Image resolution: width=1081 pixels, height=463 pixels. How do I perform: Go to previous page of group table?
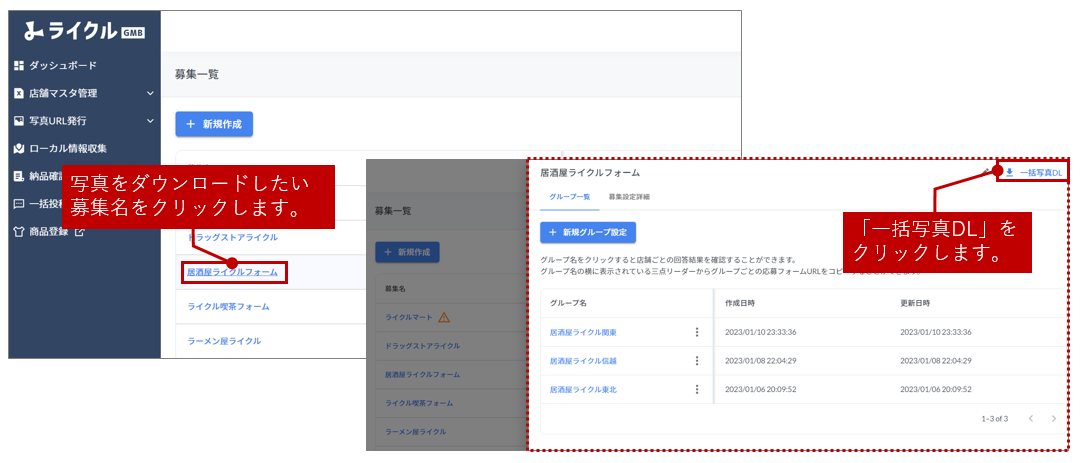click(1031, 418)
